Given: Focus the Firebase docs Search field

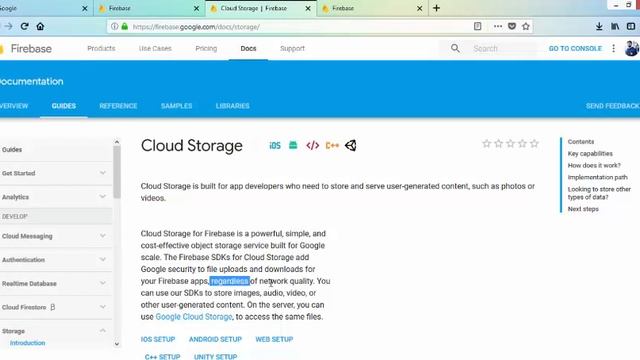Looking at the screenshot, I should (x=503, y=48).
